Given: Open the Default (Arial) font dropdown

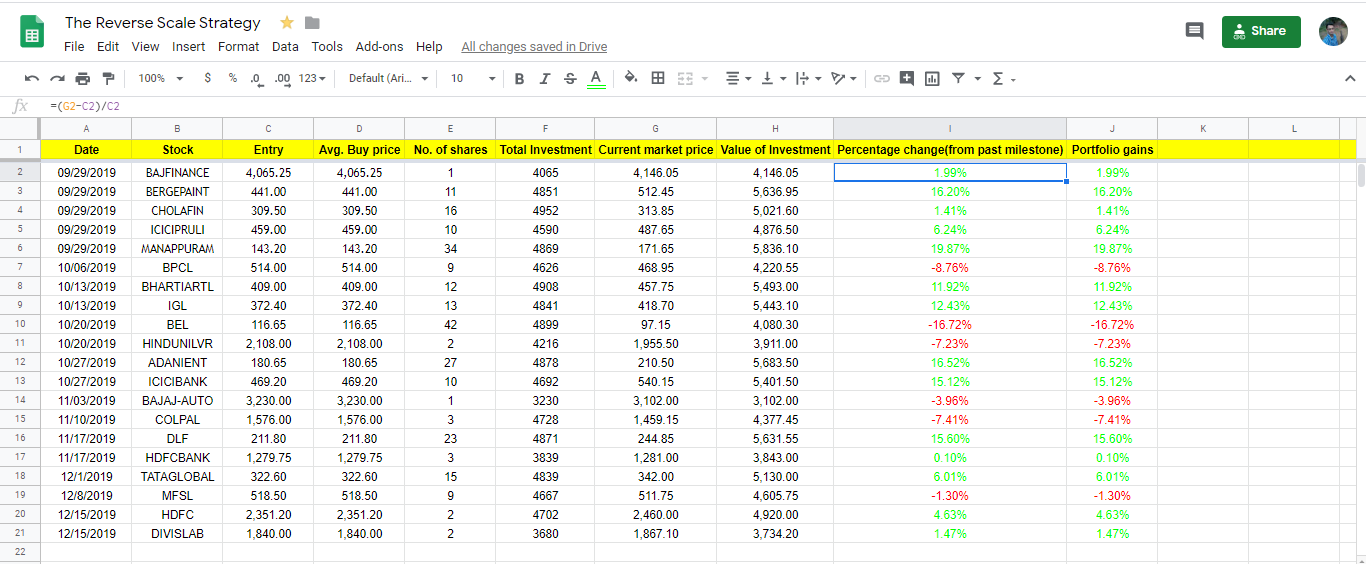Looking at the screenshot, I should tap(388, 78).
